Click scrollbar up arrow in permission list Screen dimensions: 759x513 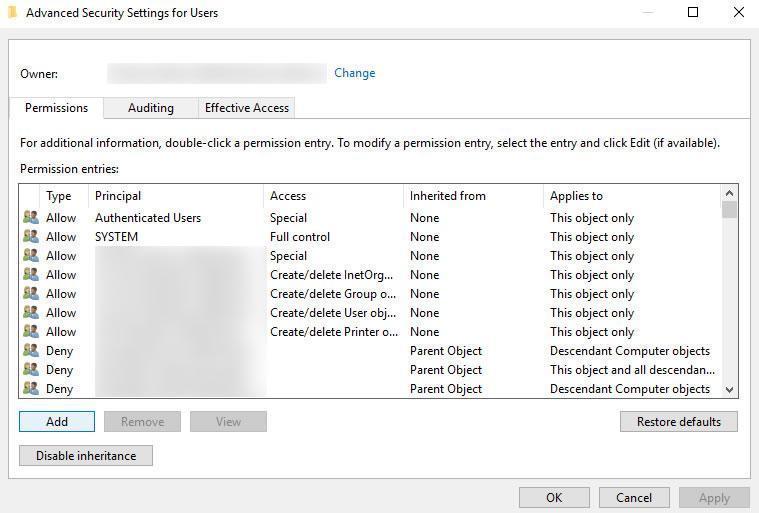pyautogui.click(x=729, y=193)
